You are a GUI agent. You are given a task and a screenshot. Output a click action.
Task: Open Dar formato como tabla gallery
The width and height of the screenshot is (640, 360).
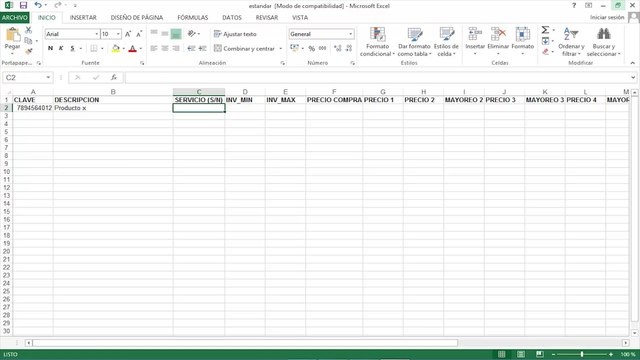click(x=414, y=42)
